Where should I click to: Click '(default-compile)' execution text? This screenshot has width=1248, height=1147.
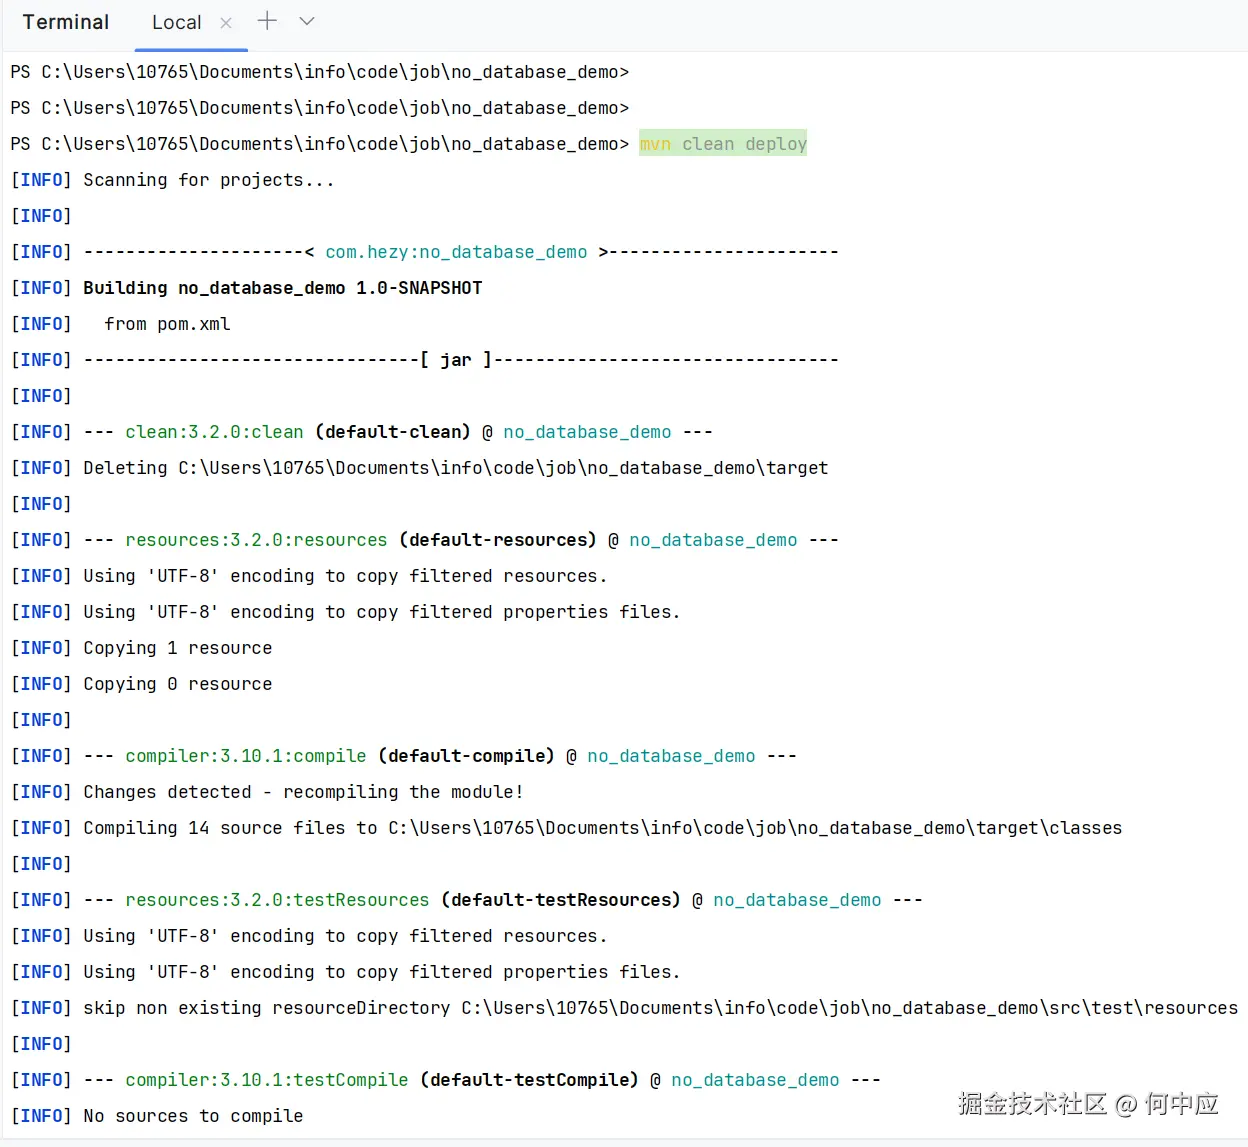466,756
